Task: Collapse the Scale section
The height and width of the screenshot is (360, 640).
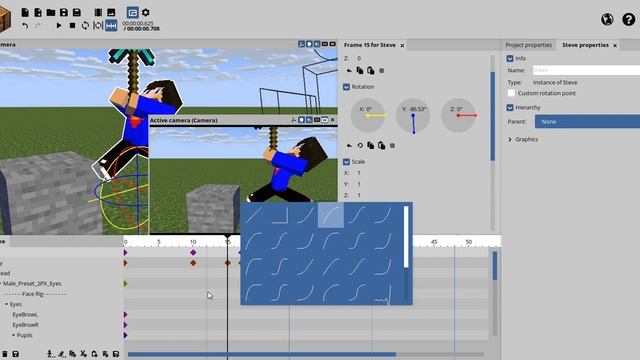Action: click(x=346, y=162)
